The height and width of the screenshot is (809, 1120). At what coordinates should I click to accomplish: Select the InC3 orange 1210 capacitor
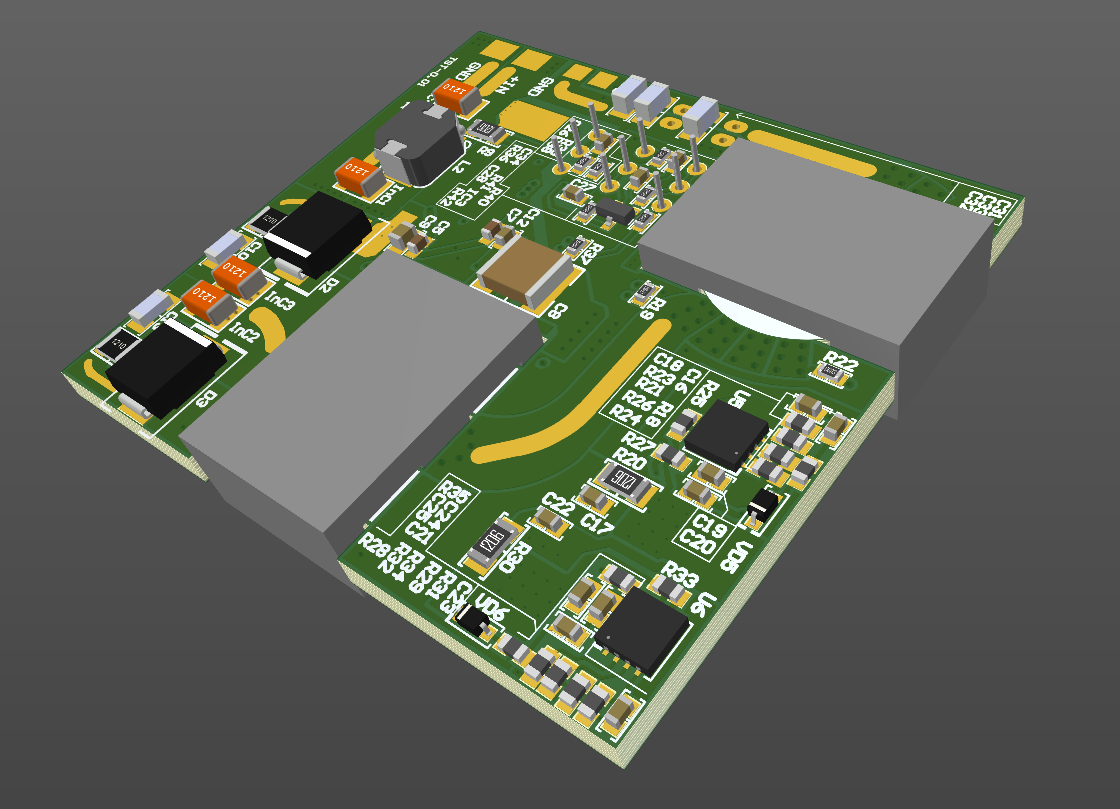click(241, 276)
